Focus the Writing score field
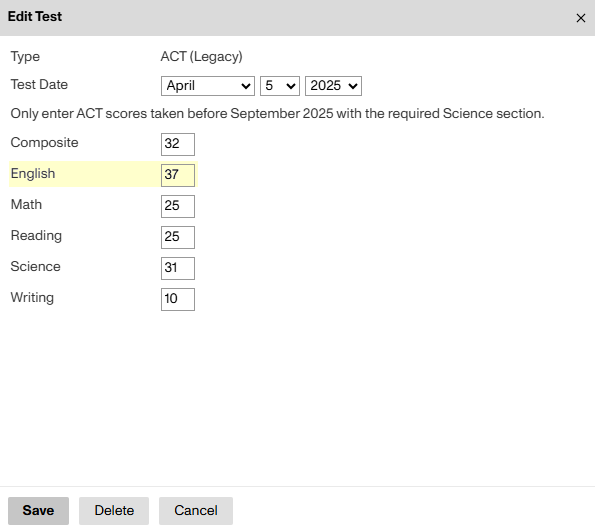Screen dimensions: 595x532 [178, 299]
